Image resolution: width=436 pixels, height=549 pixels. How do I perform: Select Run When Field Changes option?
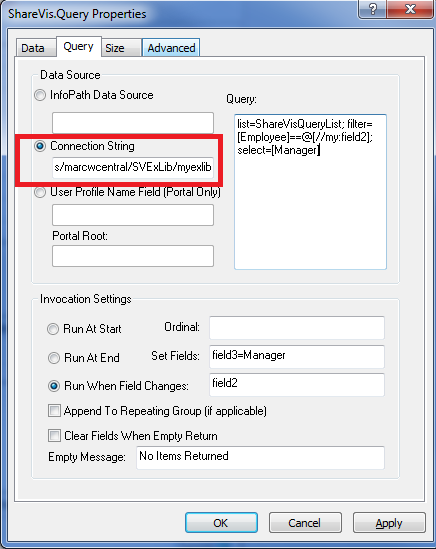pos(53,386)
